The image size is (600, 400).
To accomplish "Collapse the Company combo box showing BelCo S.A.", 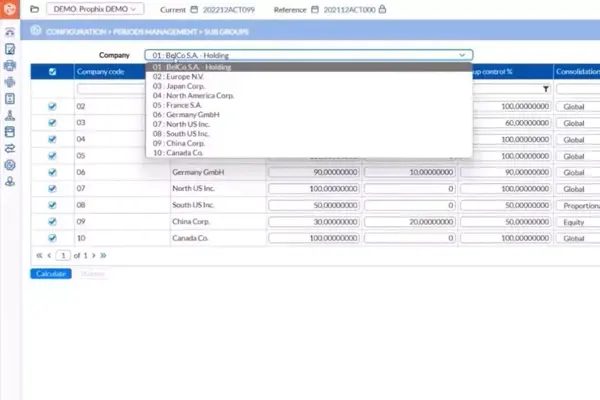I will [x=309, y=55].
